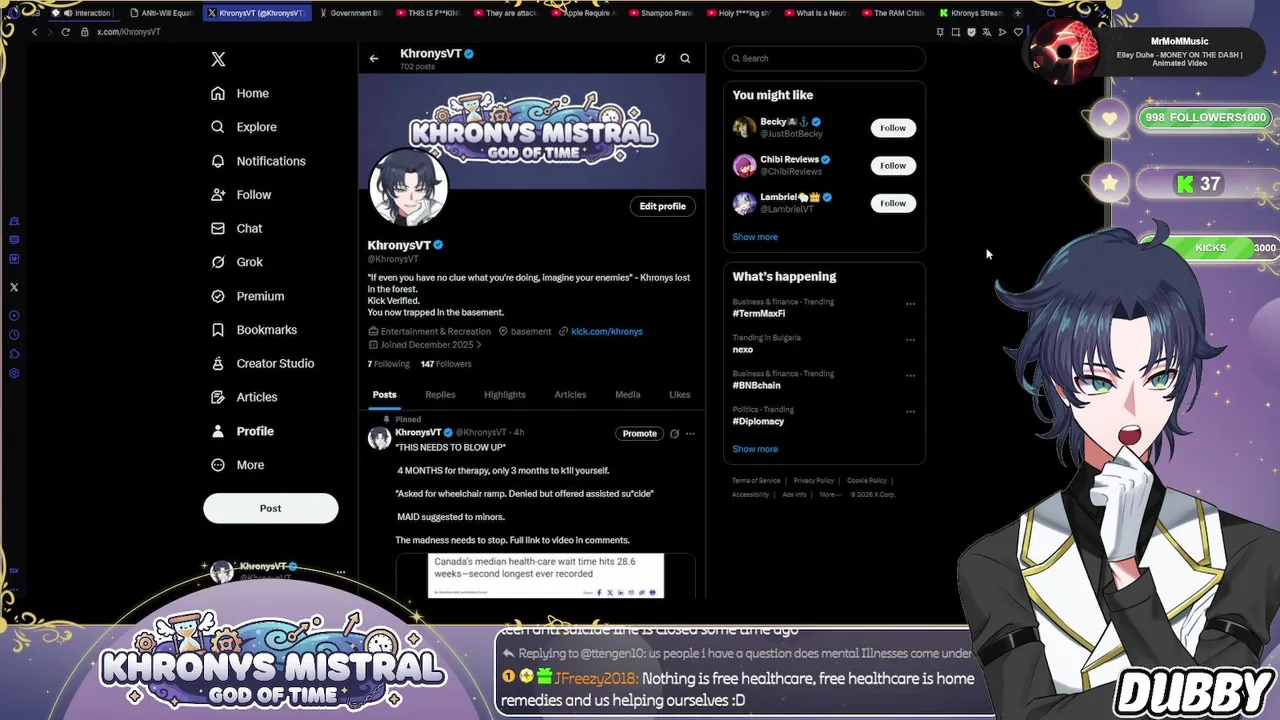Follow Lambriel (@LambrielVT)
This screenshot has width=1280, height=720.
(x=893, y=204)
